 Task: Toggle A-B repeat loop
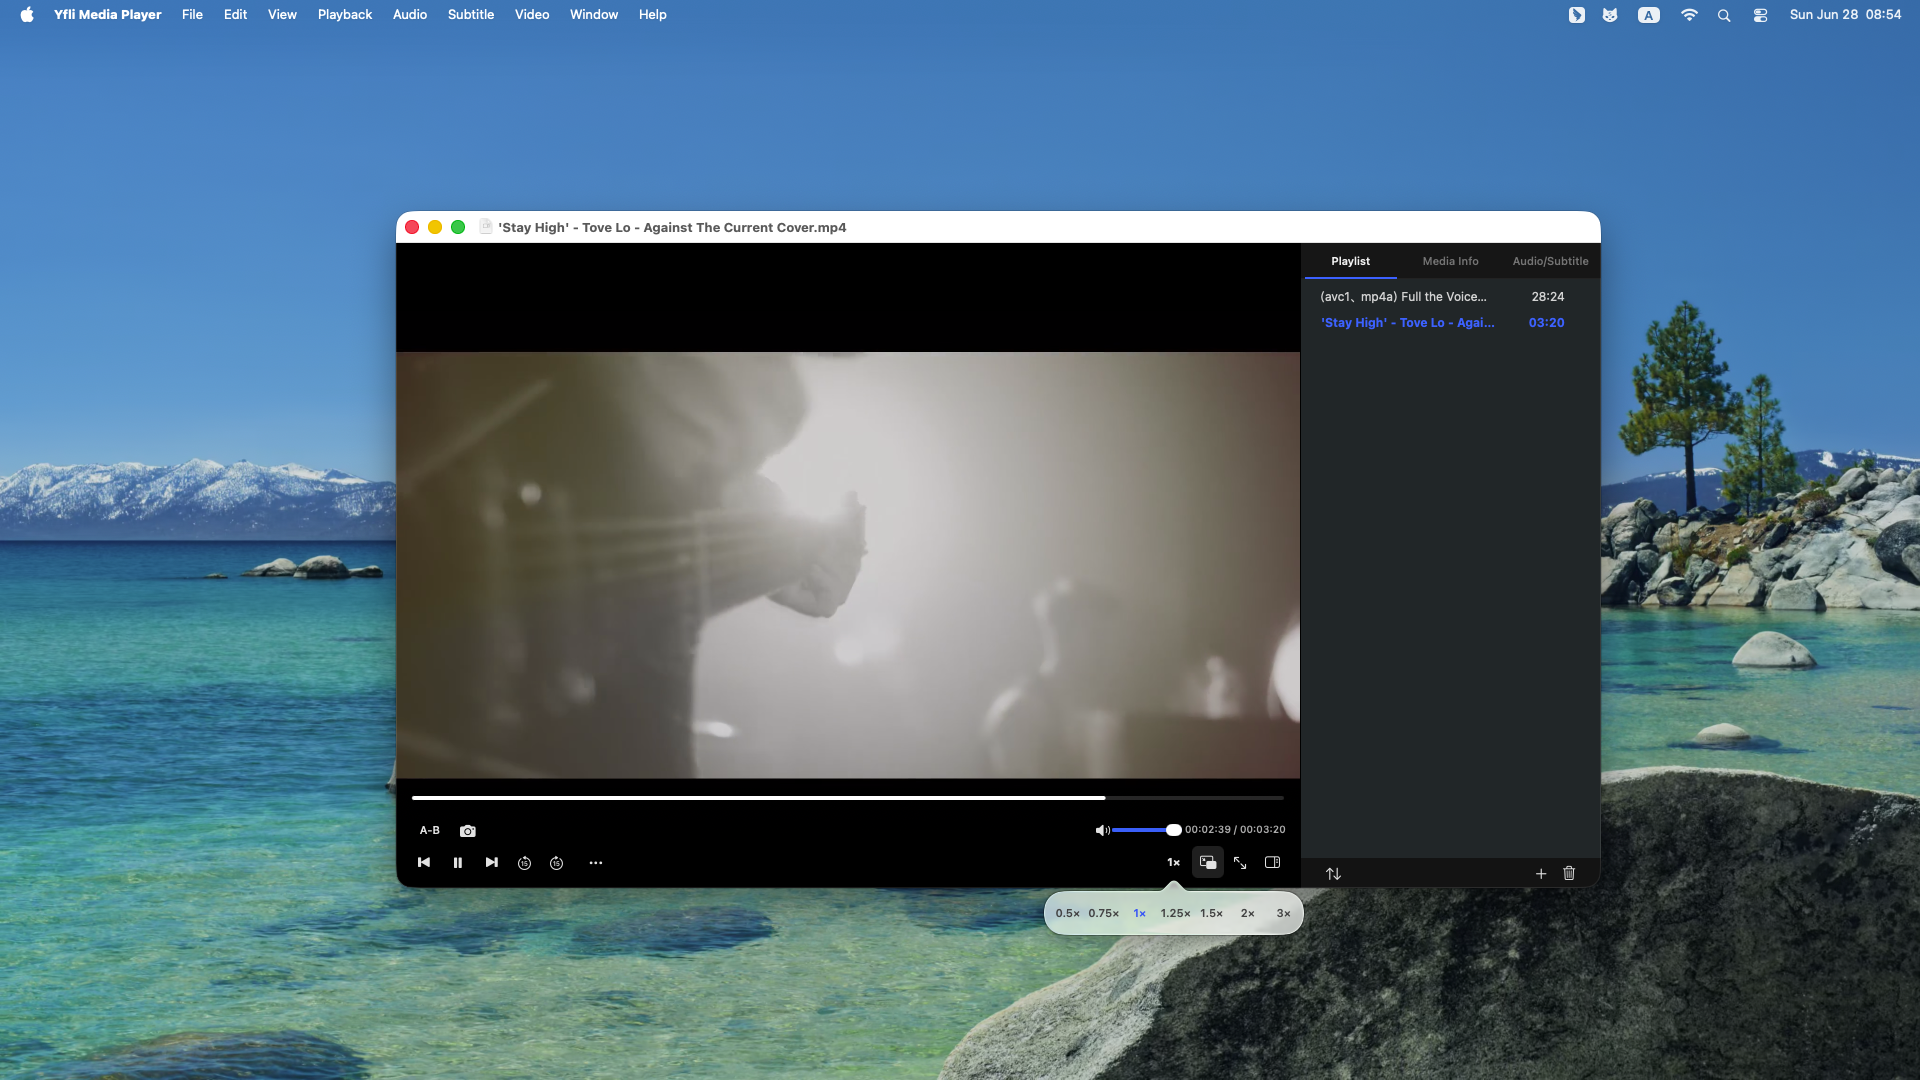click(429, 830)
